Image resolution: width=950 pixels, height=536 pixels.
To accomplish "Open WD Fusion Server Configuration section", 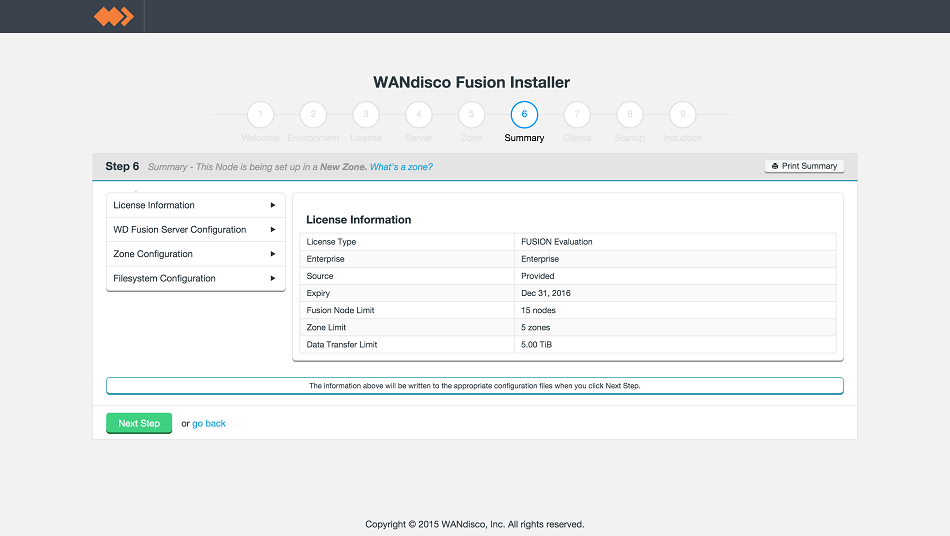I will [x=196, y=230].
